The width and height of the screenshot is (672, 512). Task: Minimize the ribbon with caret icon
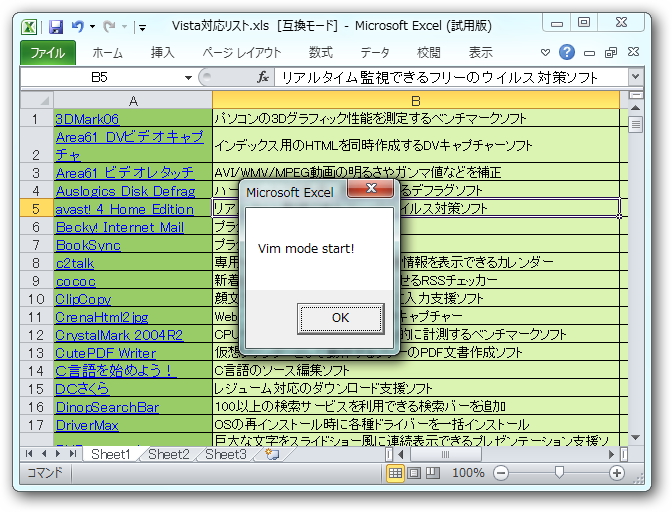[x=545, y=52]
